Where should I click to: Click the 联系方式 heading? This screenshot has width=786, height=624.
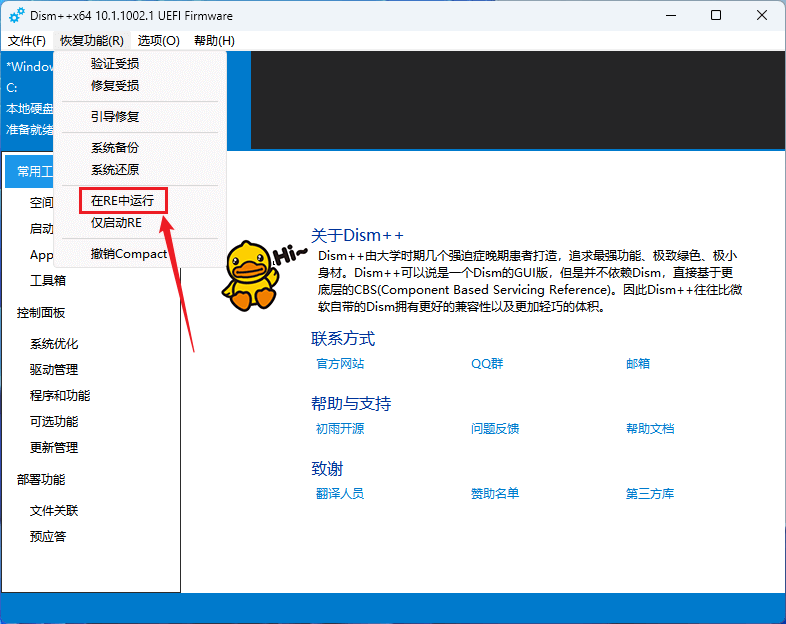(x=343, y=339)
